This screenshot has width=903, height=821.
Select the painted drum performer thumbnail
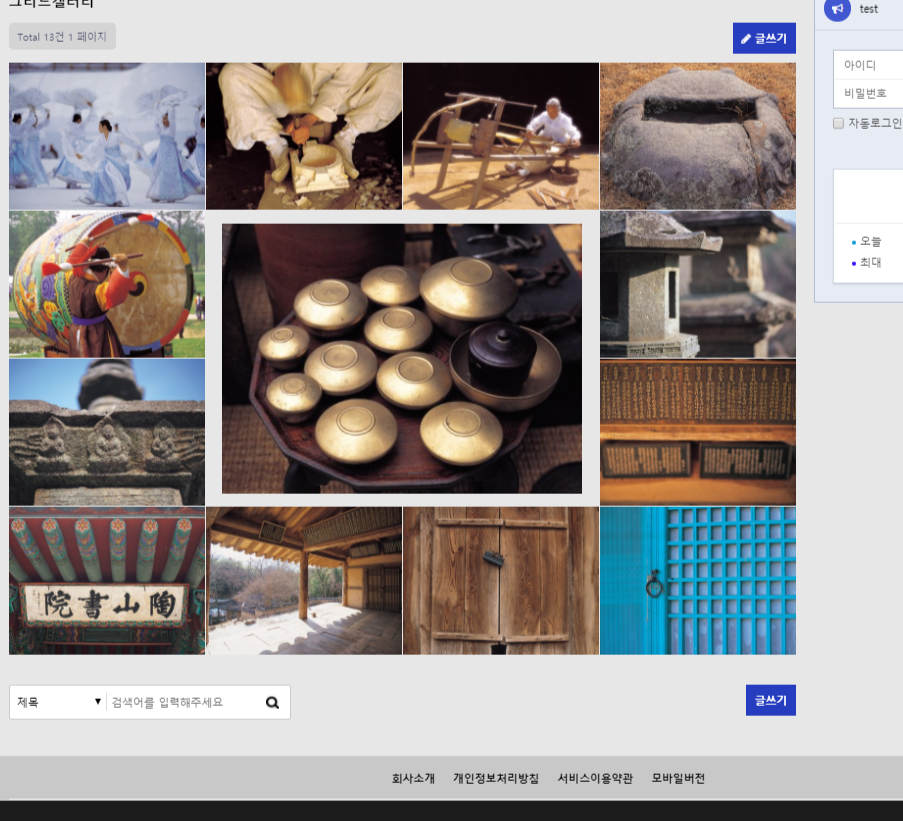point(107,284)
